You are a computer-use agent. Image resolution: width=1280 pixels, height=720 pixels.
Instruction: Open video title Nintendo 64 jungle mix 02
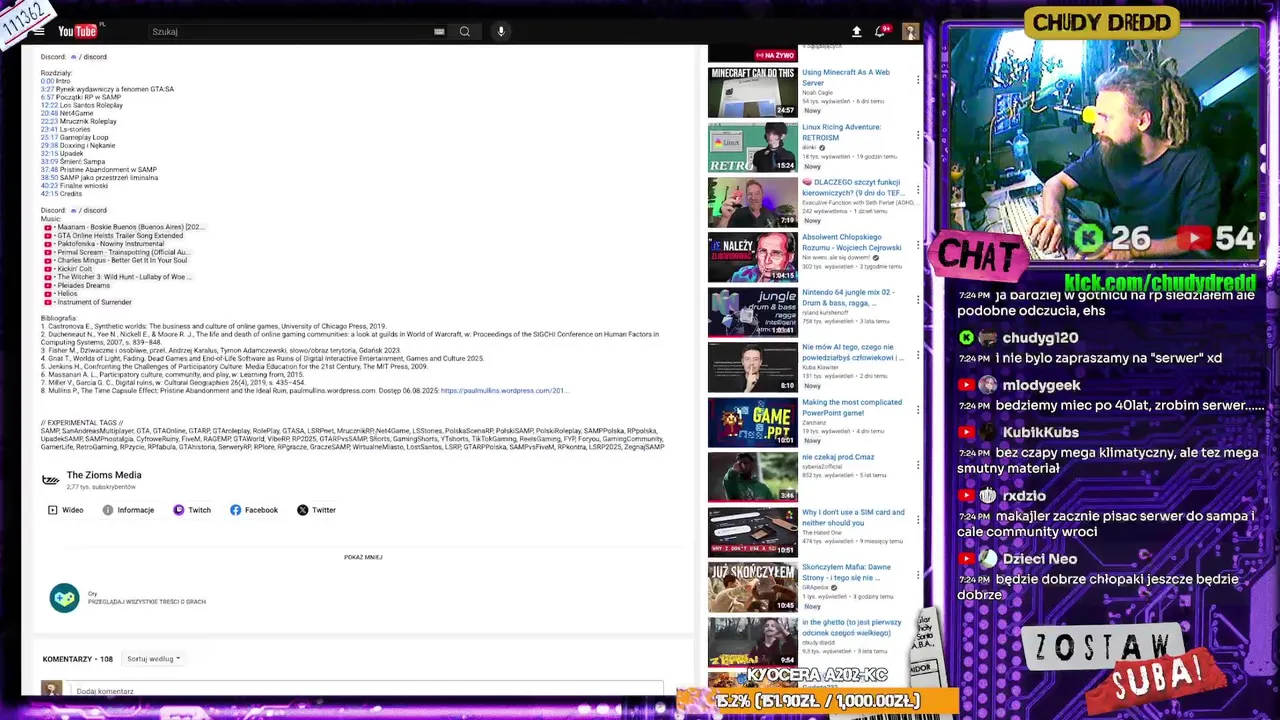(848, 297)
